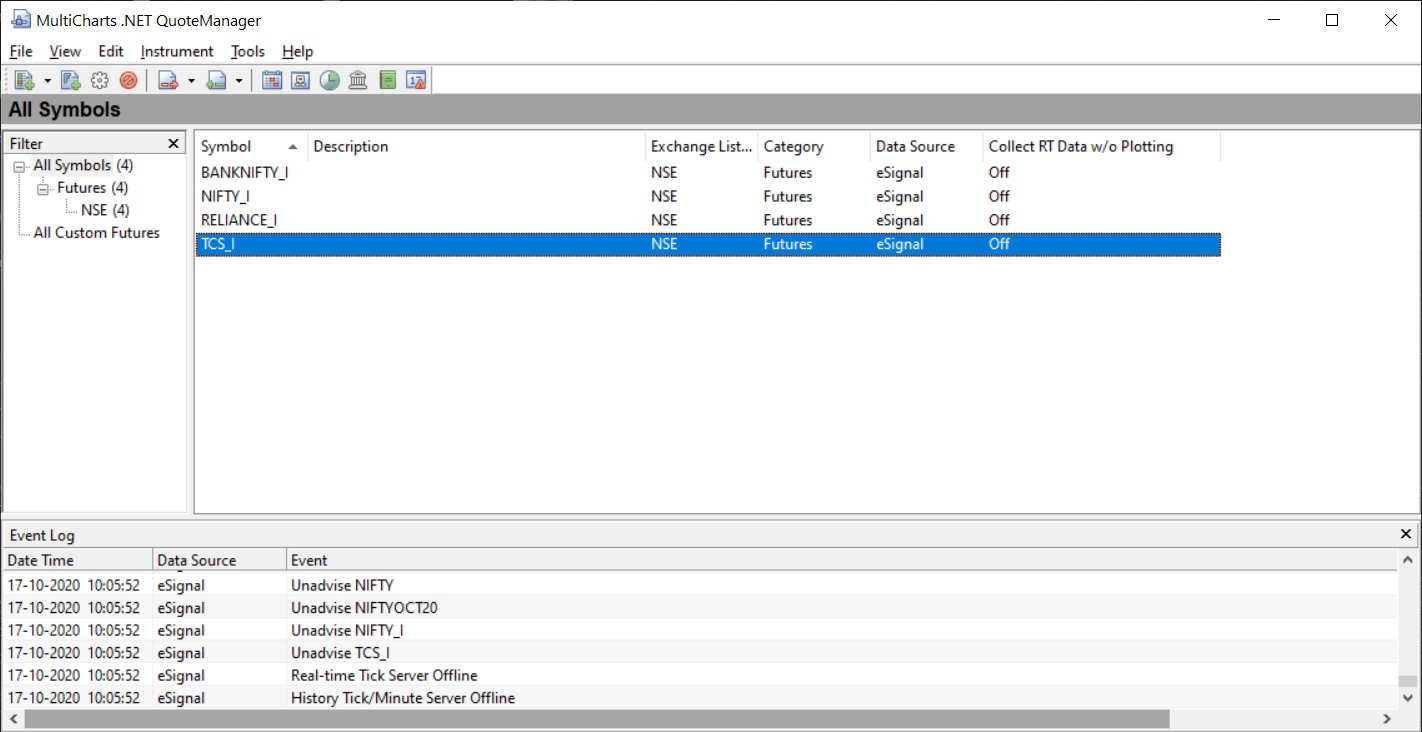This screenshot has height=732, width=1422.
Task: Close the Filter panel
Action: coord(173,144)
